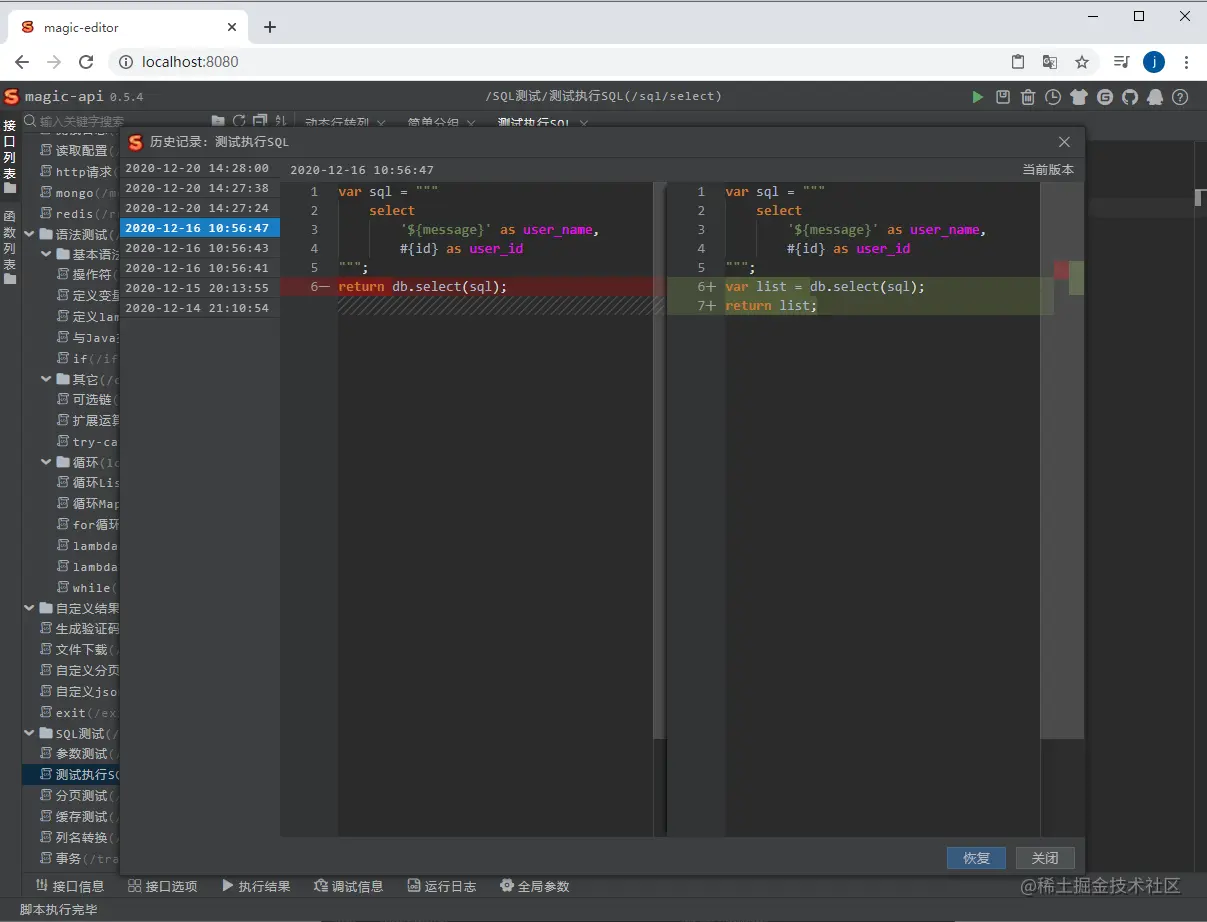The height and width of the screenshot is (922, 1207).
Task: Collapse the 基本语法 folder
Action: click(x=45, y=255)
